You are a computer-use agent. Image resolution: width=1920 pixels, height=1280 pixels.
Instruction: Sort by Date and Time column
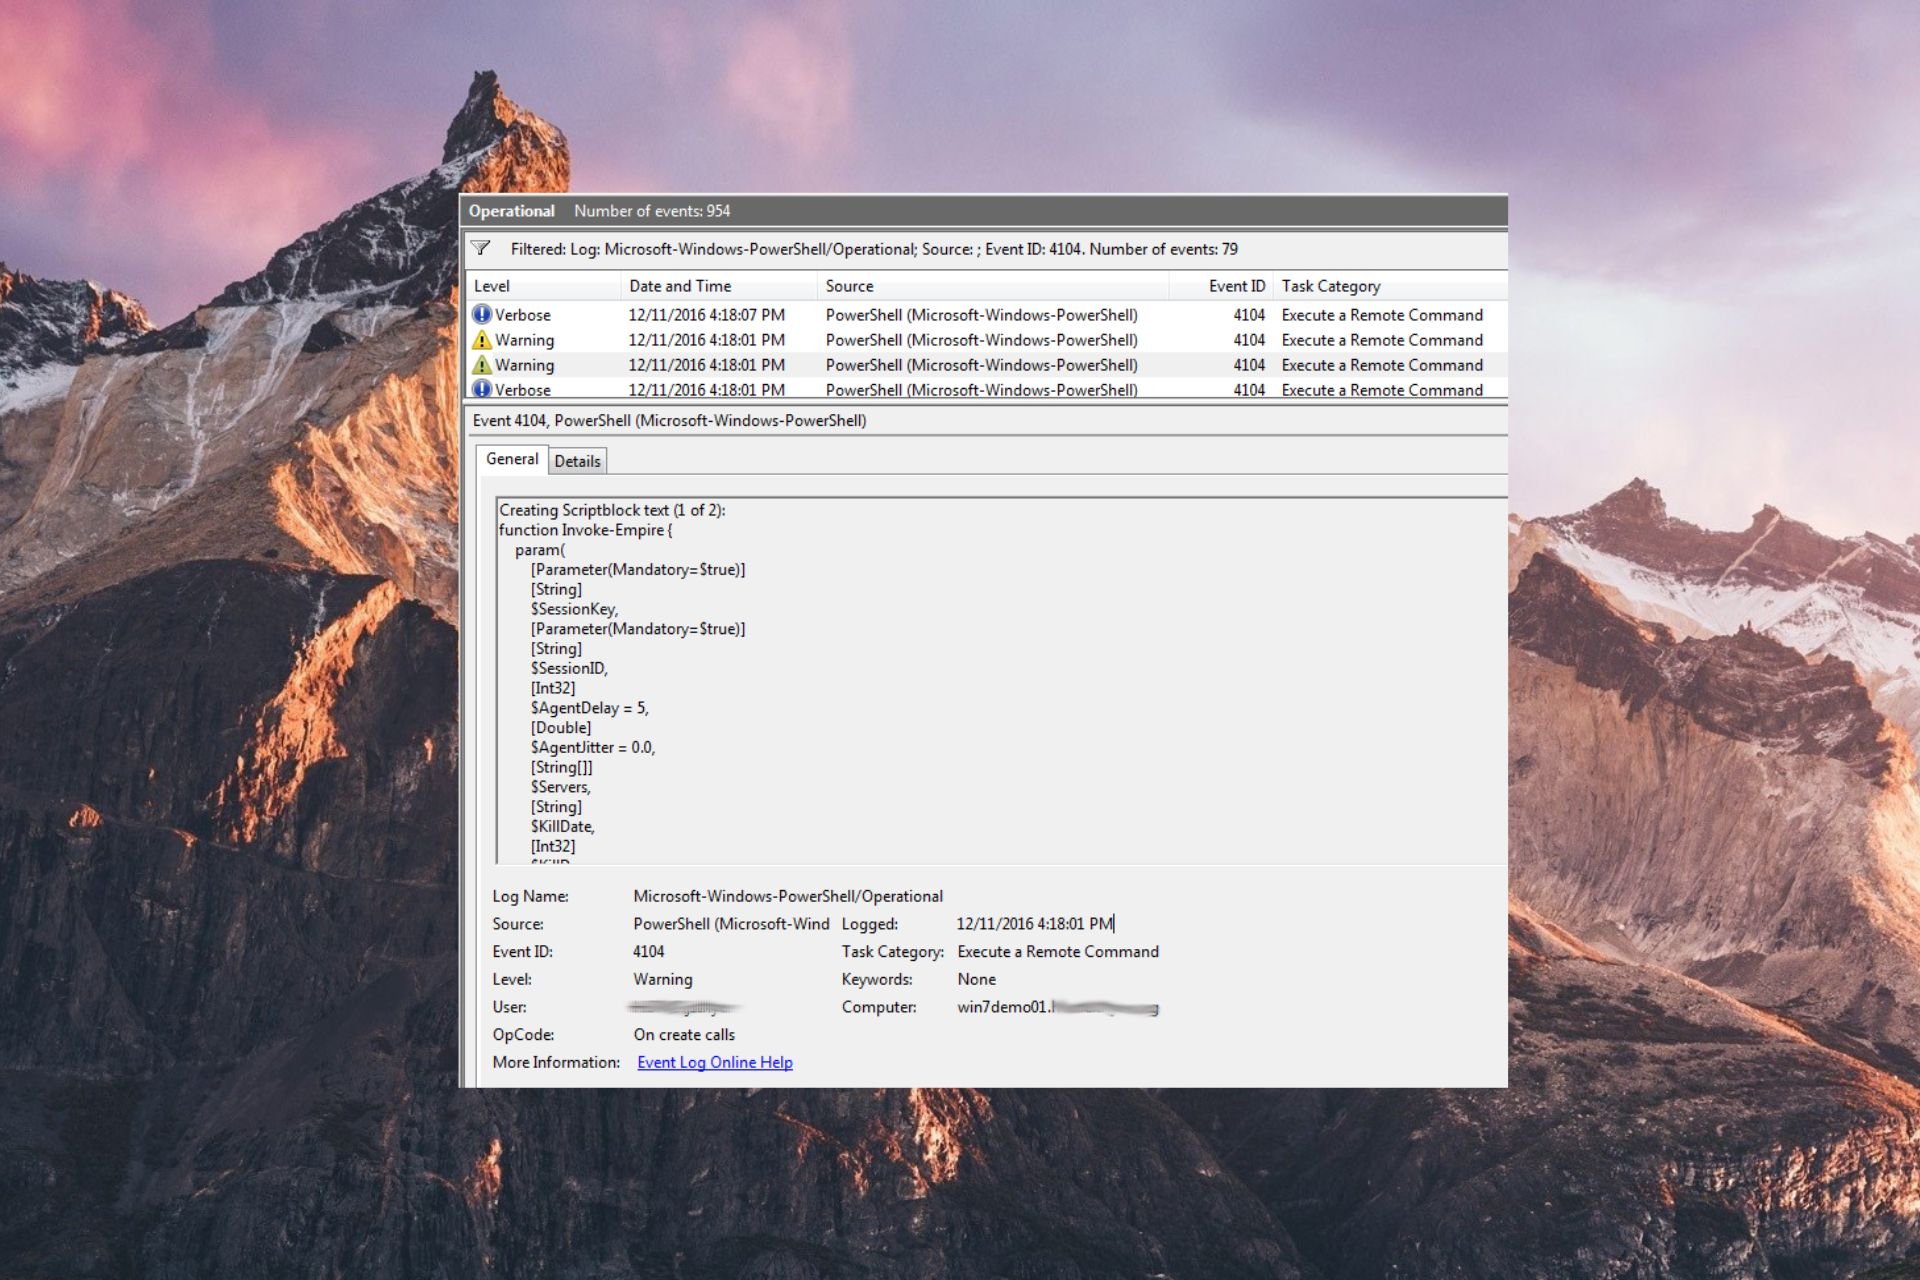click(x=719, y=286)
